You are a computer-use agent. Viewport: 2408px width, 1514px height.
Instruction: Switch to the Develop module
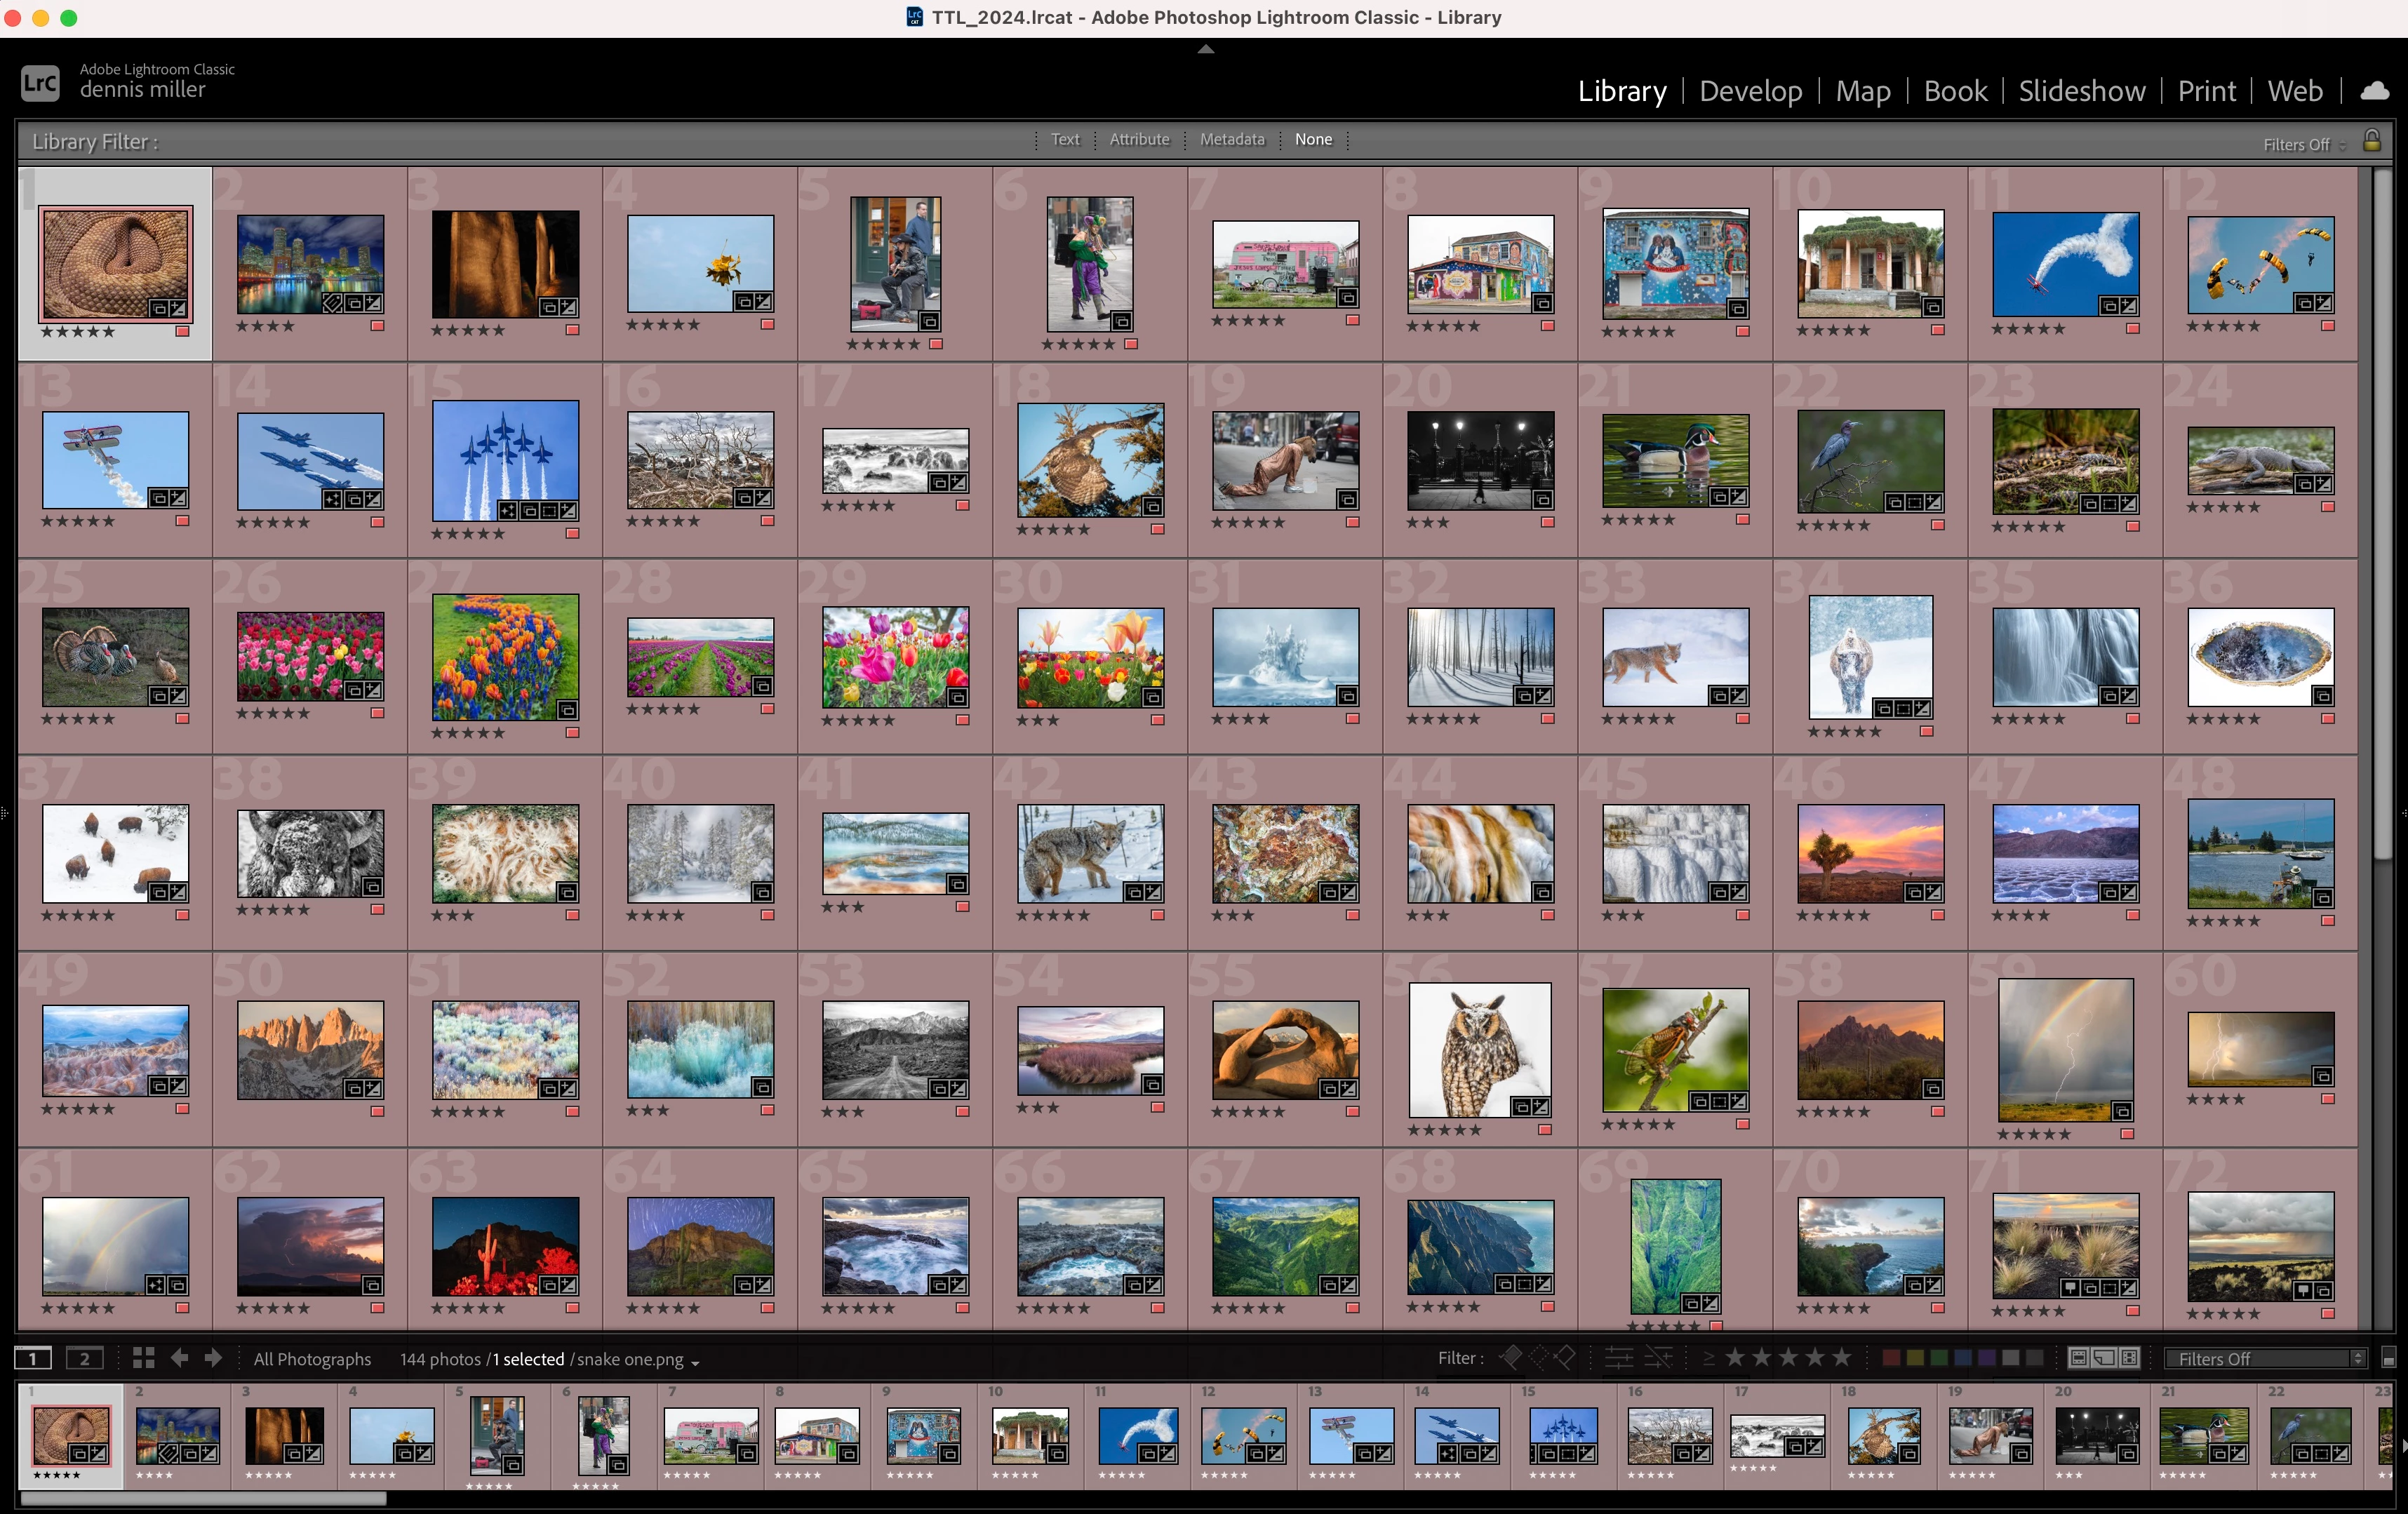click(1750, 91)
